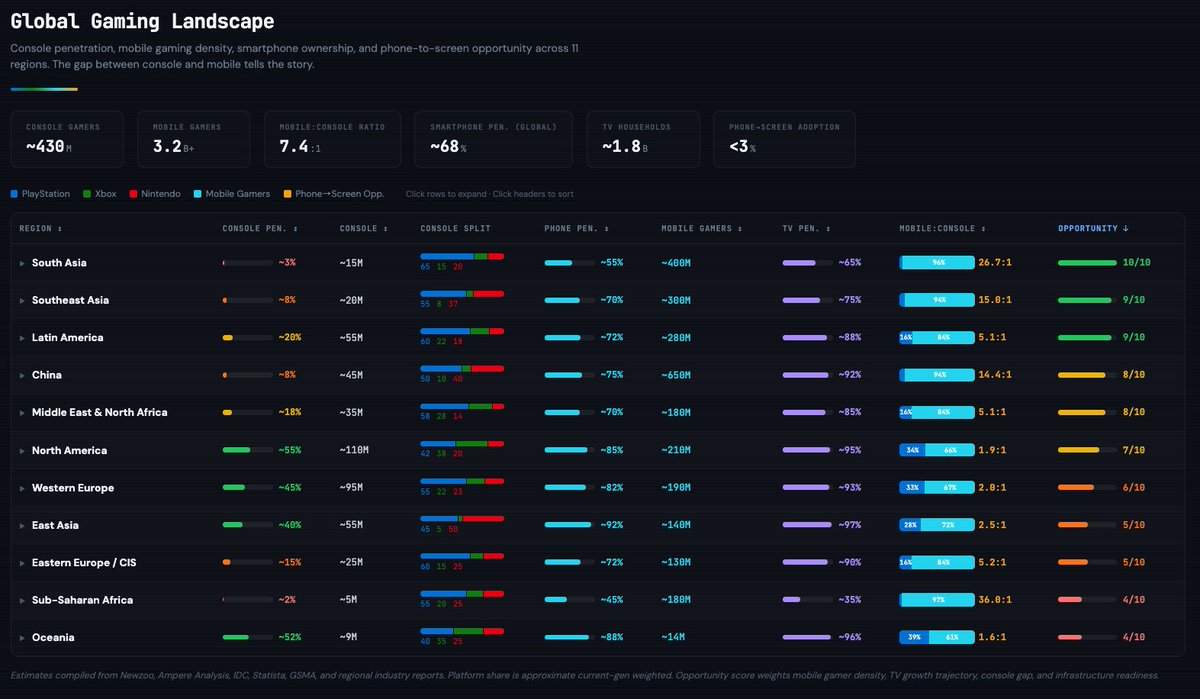Expand the North America row arrow
Viewport: 1200px width, 699px height.
[x=23, y=450]
